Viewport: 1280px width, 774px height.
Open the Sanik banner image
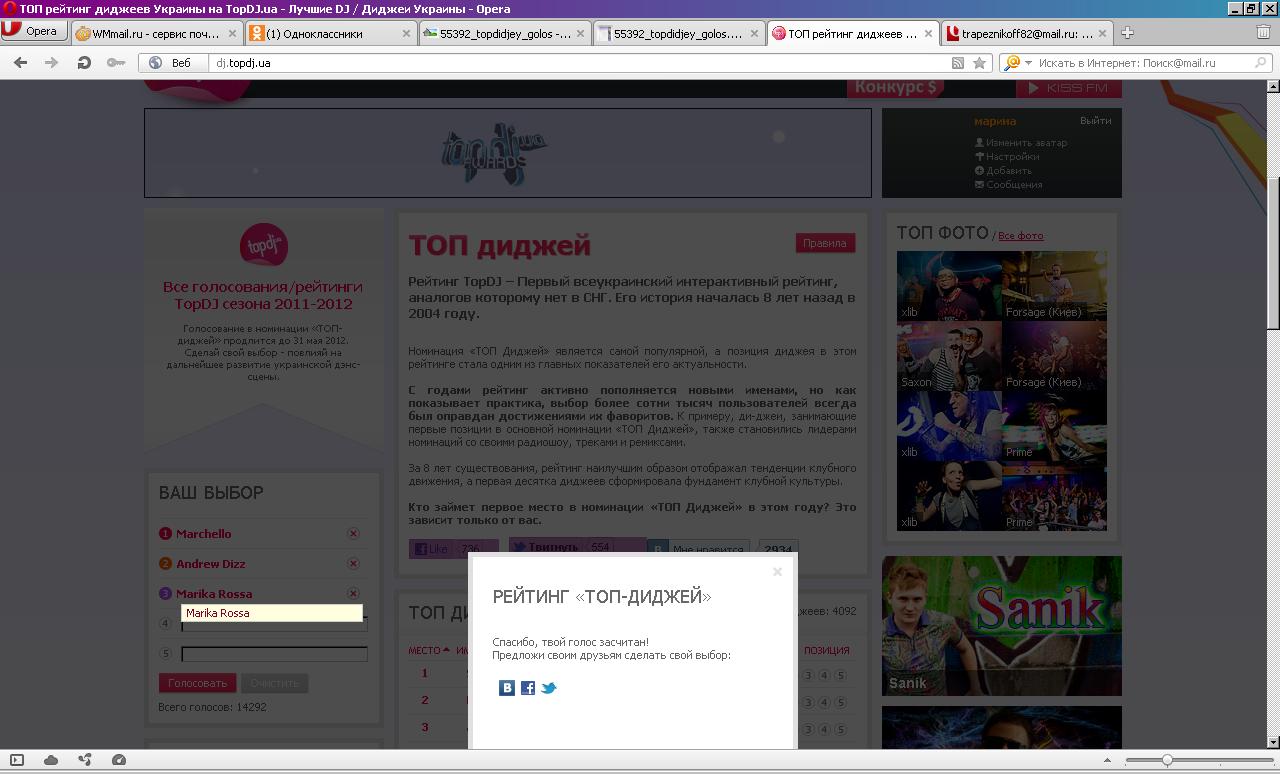1002,626
